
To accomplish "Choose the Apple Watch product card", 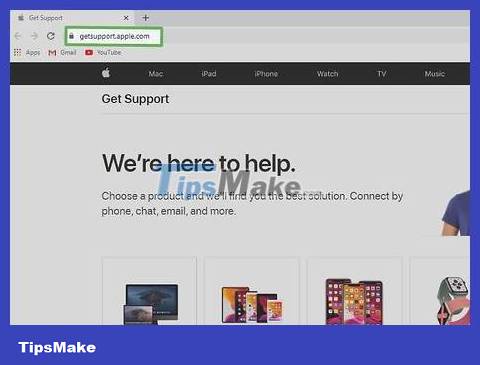I will [x=440, y=291].
